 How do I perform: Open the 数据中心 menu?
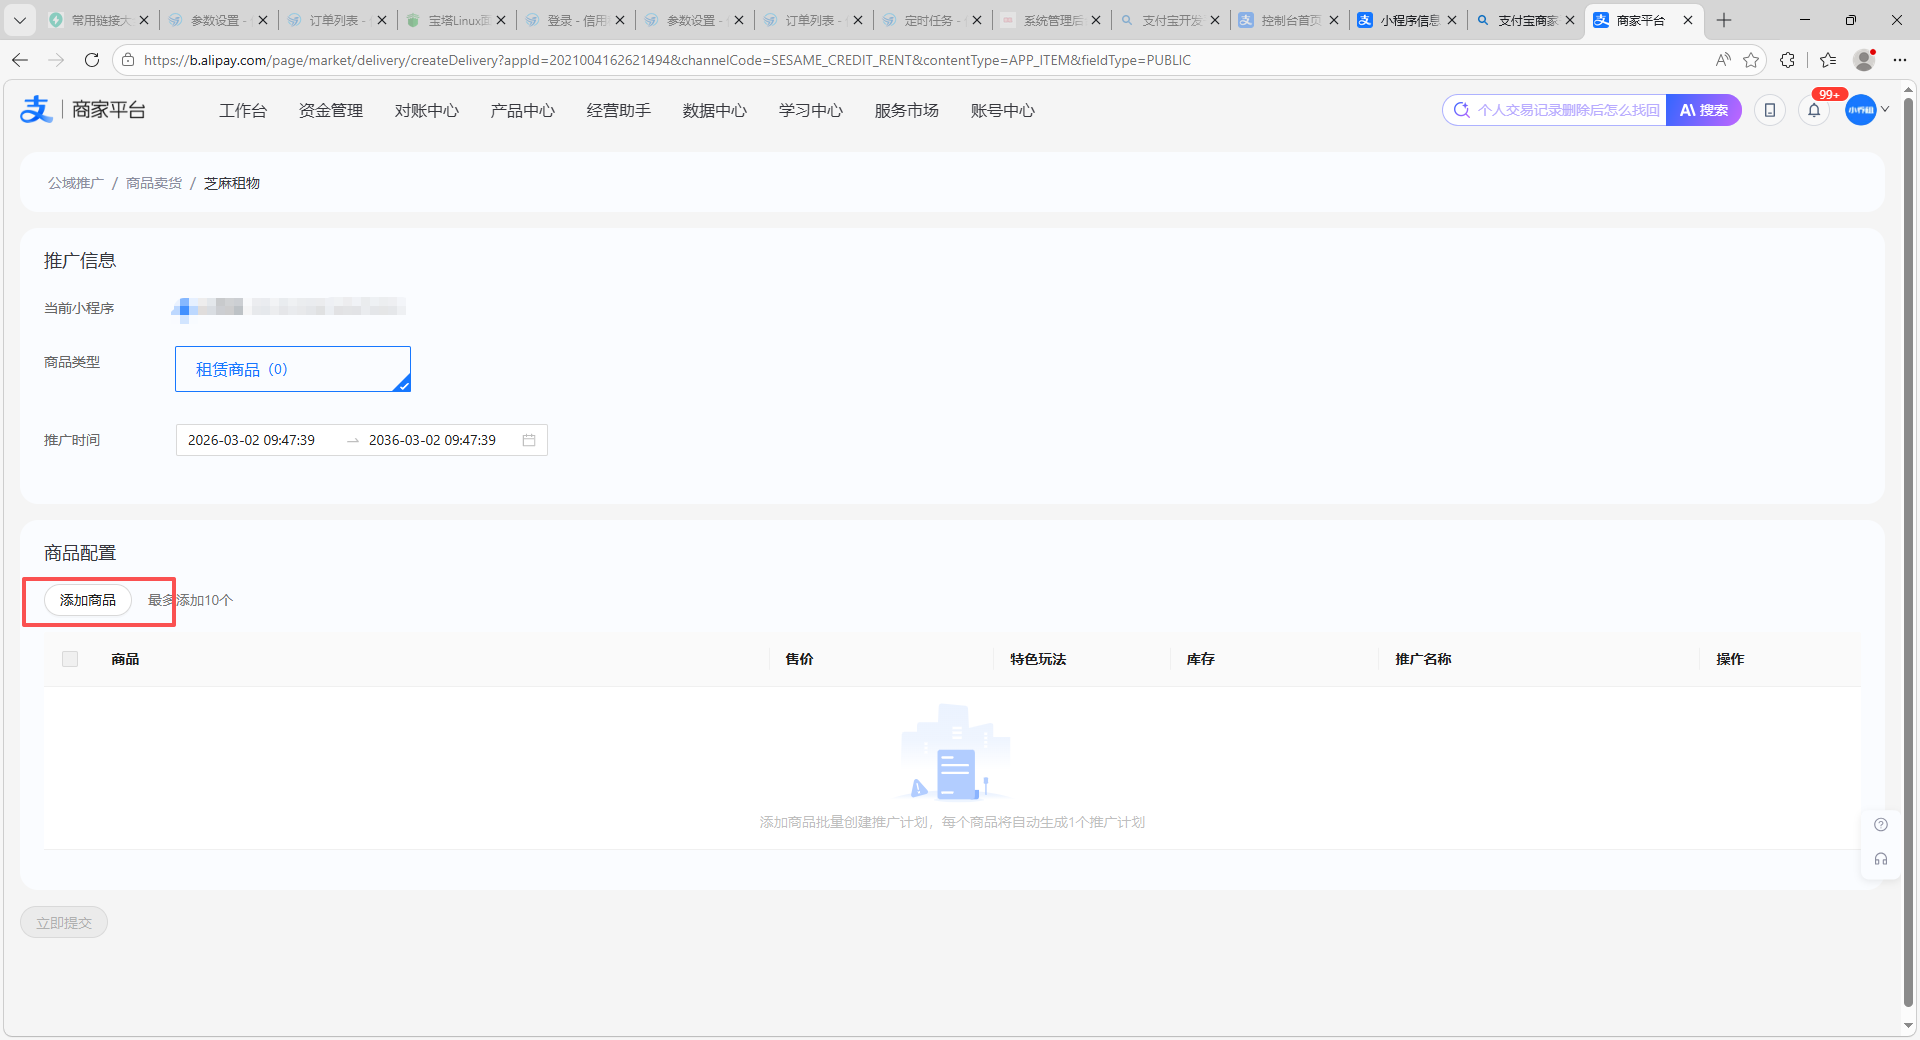pos(714,111)
